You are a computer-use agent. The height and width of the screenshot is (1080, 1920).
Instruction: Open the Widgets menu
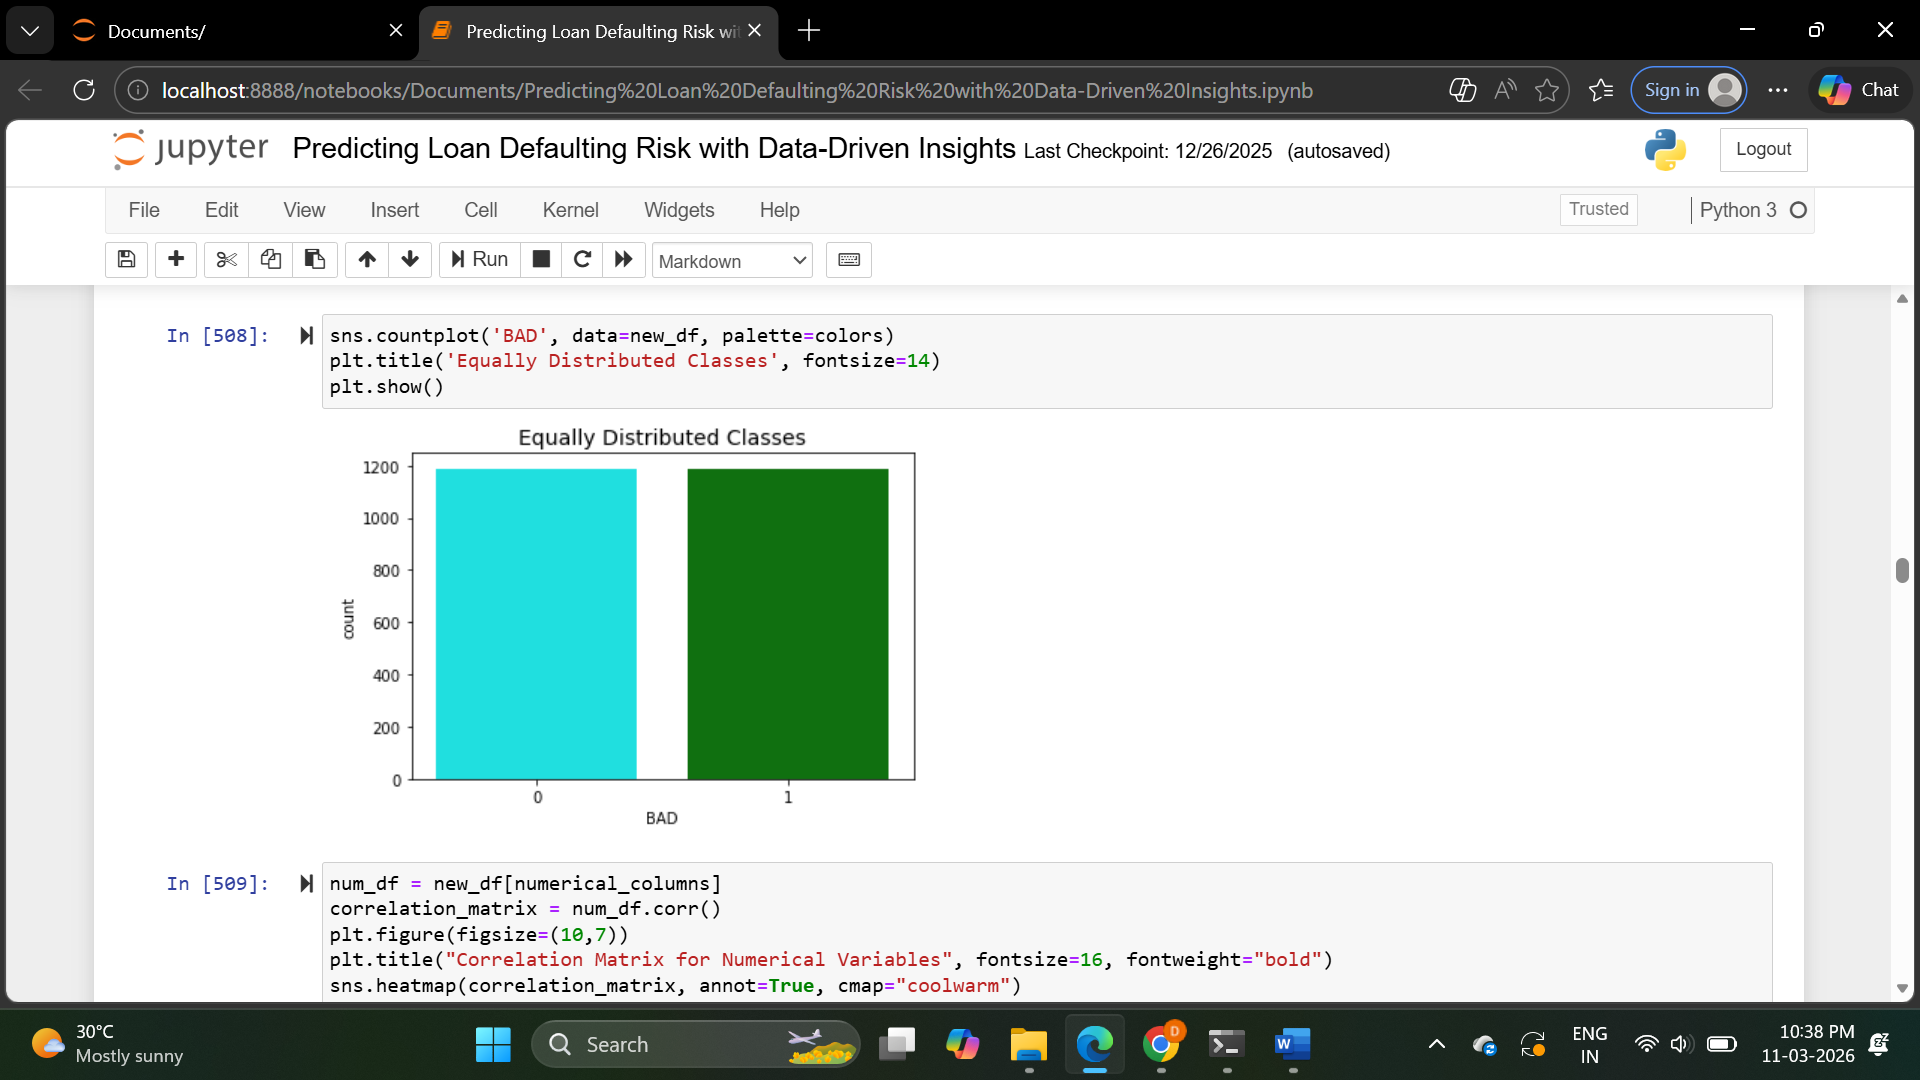[679, 210]
